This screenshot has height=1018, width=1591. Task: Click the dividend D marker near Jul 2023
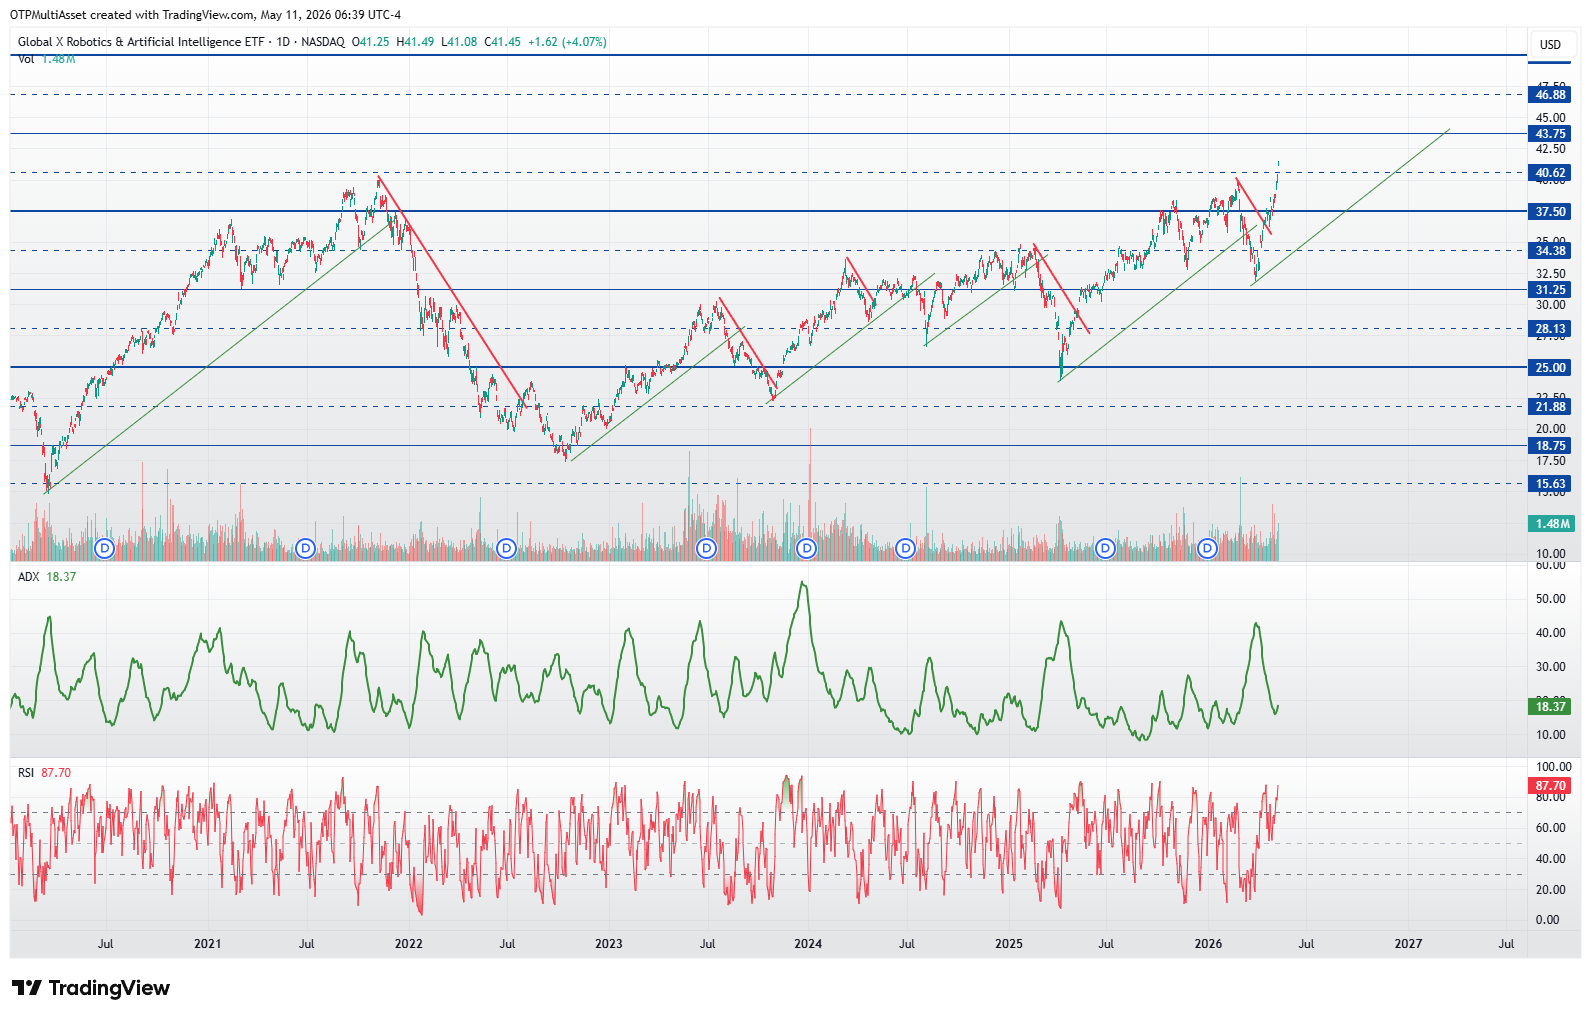[x=707, y=548]
